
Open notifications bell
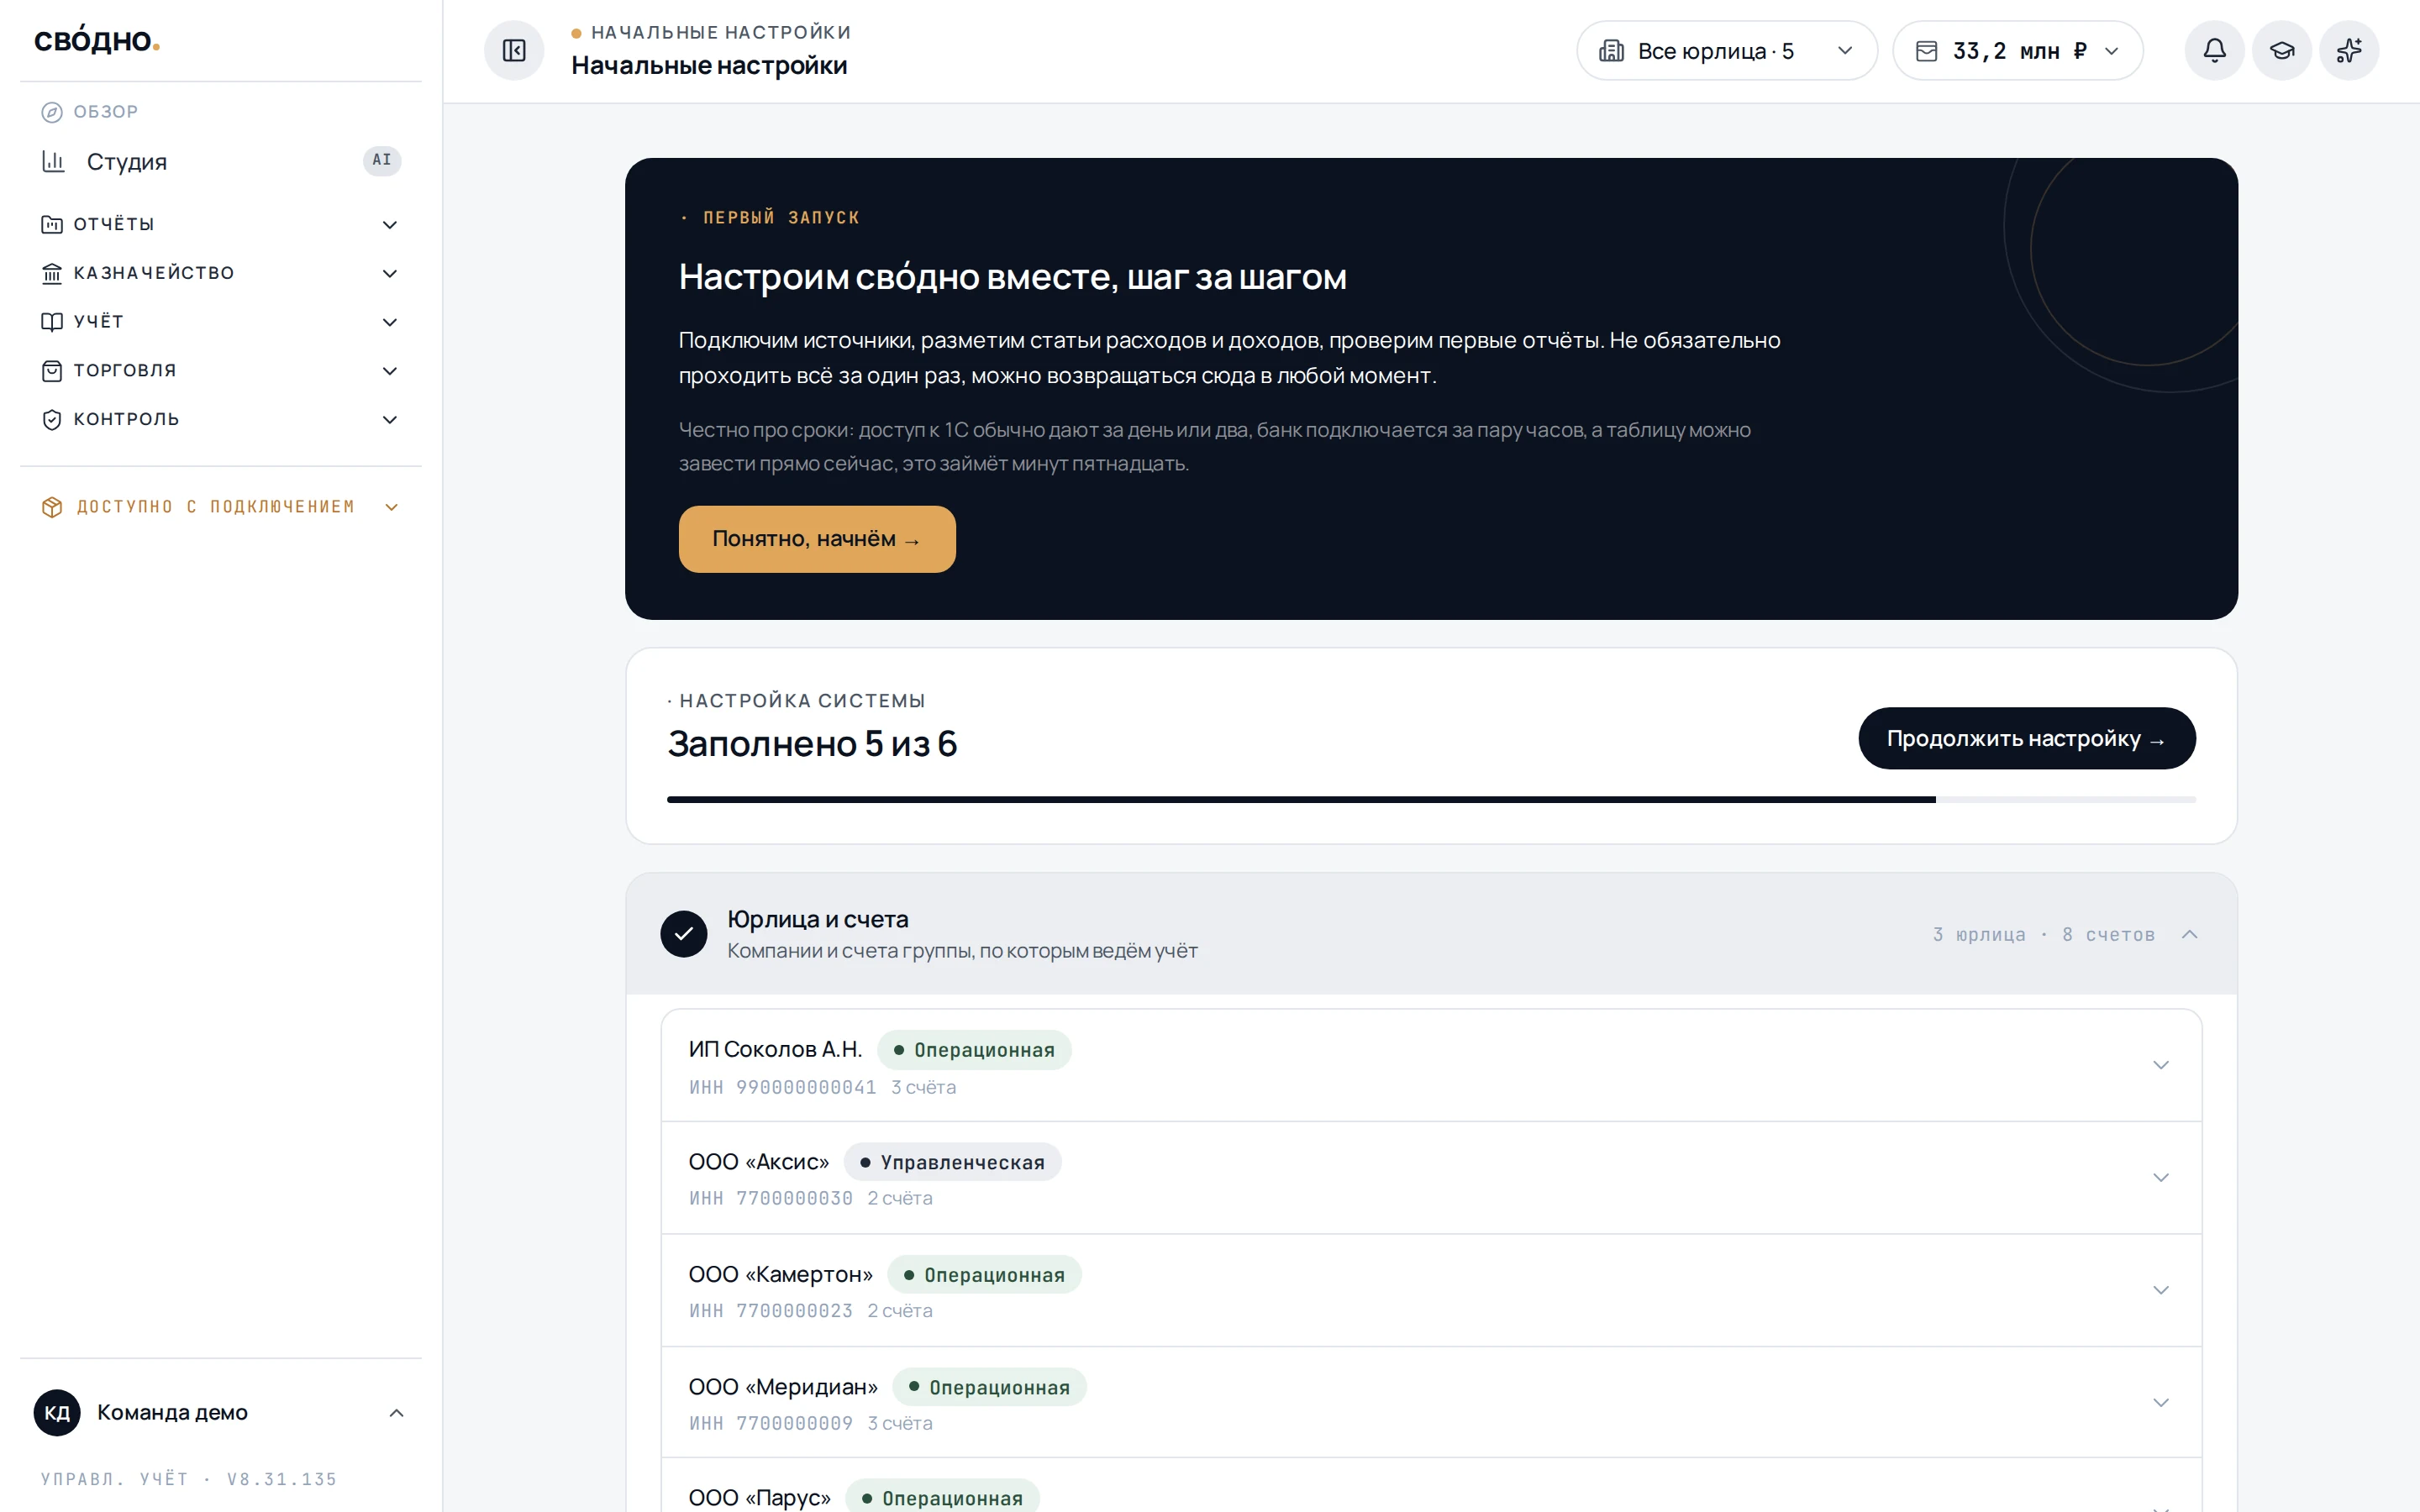2214,51
